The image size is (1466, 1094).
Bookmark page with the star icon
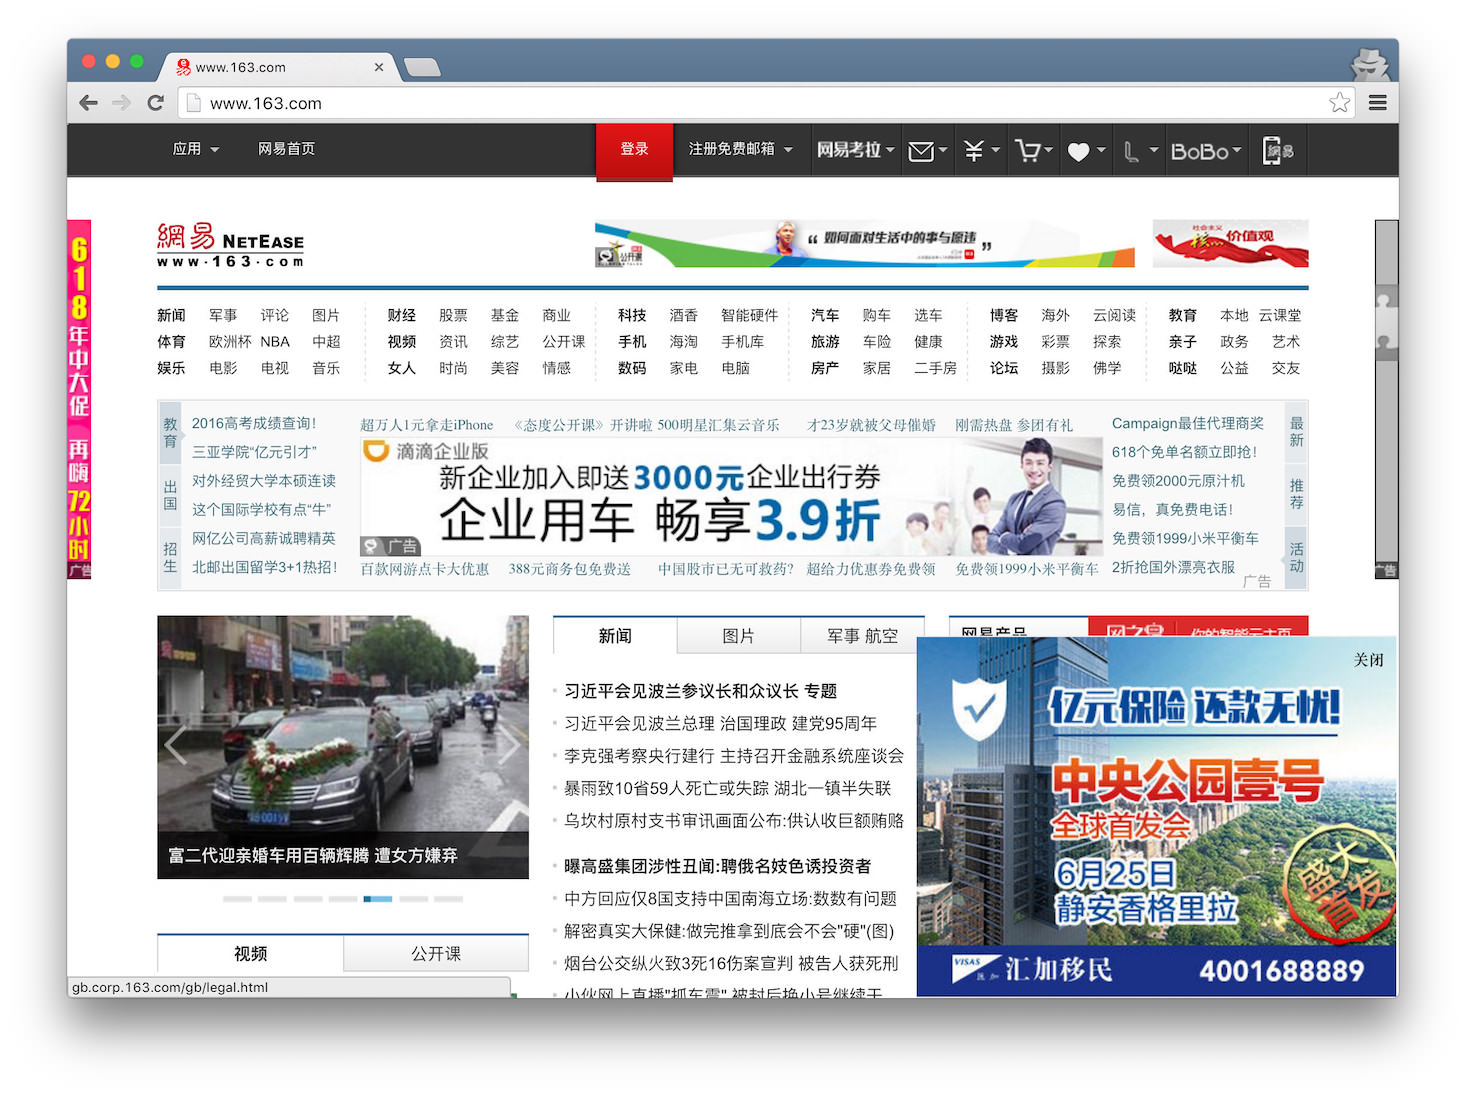(1339, 103)
